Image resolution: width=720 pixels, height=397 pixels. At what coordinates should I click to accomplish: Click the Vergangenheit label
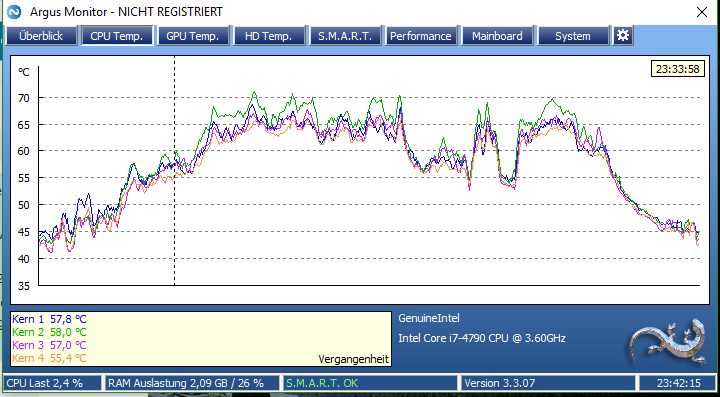click(x=353, y=359)
